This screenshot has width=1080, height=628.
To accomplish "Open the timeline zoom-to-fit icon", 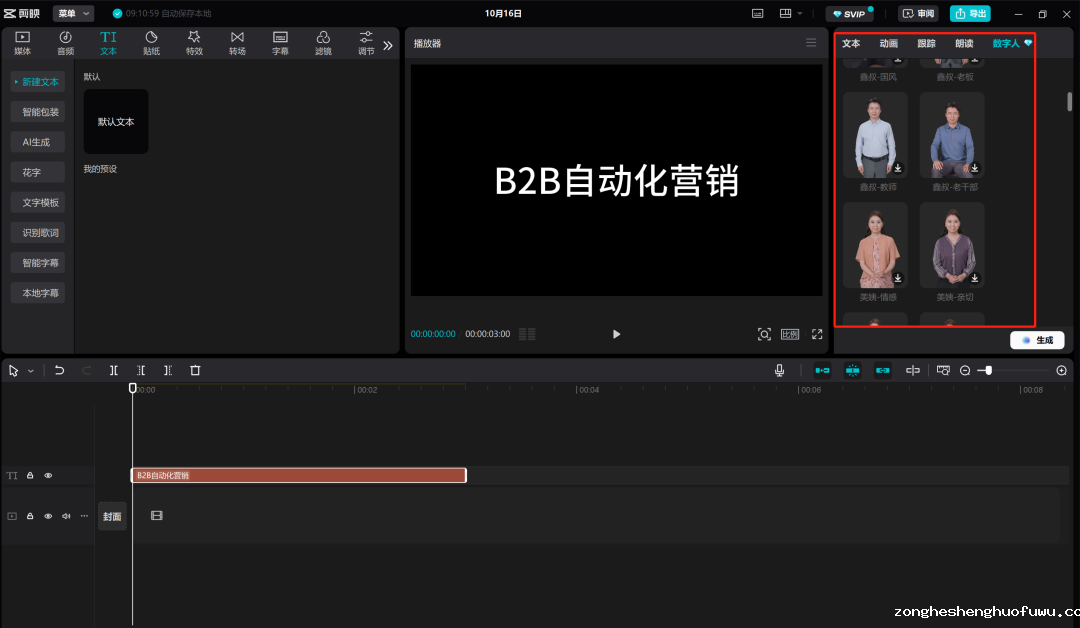I will click(x=943, y=370).
